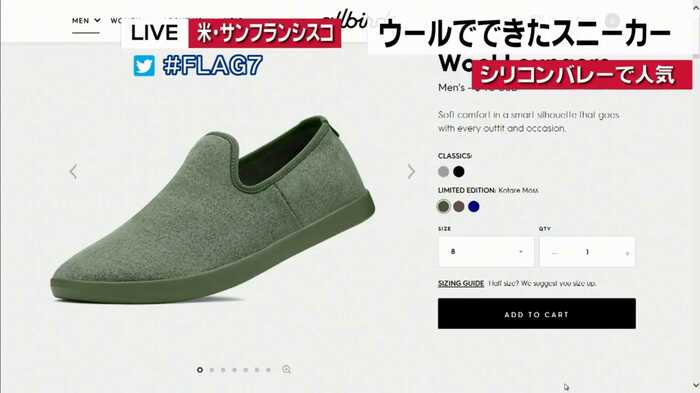Open the image zoom magnifier icon
The height and width of the screenshot is (393, 700).
tap(287, 370)
